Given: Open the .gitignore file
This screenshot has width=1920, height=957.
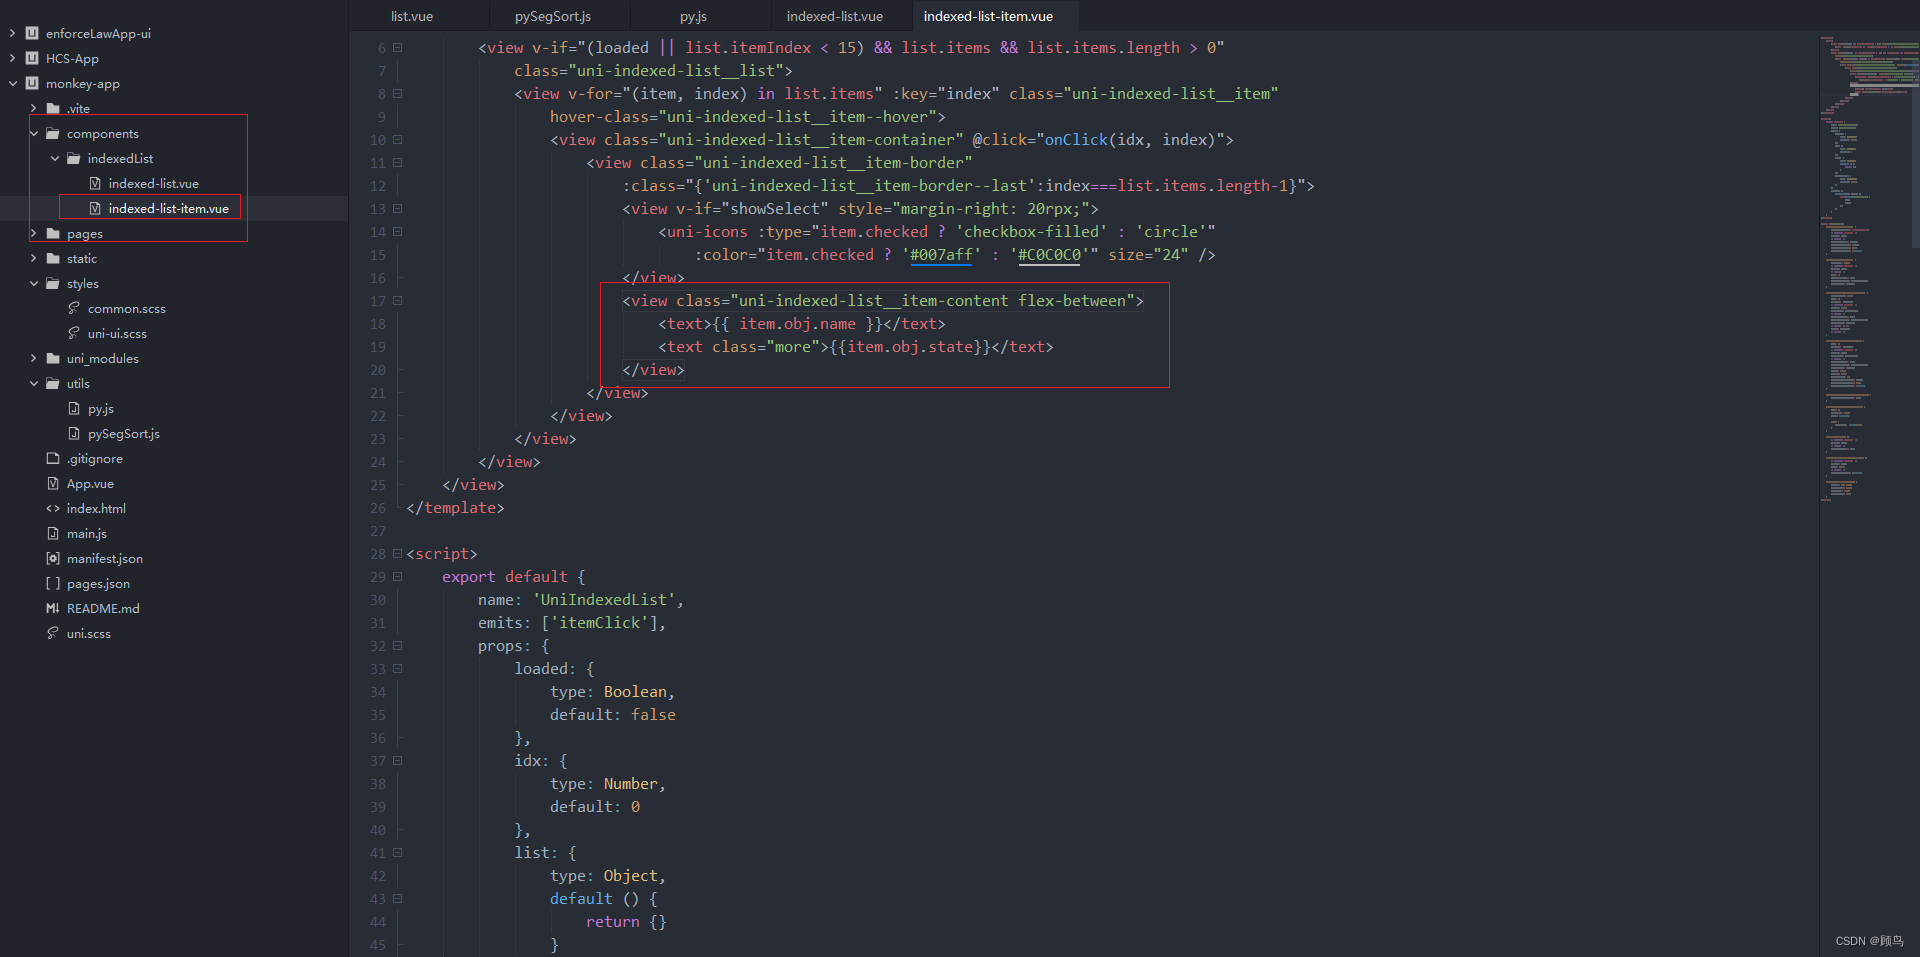Looking at the screenshot, I should point(95,458).
